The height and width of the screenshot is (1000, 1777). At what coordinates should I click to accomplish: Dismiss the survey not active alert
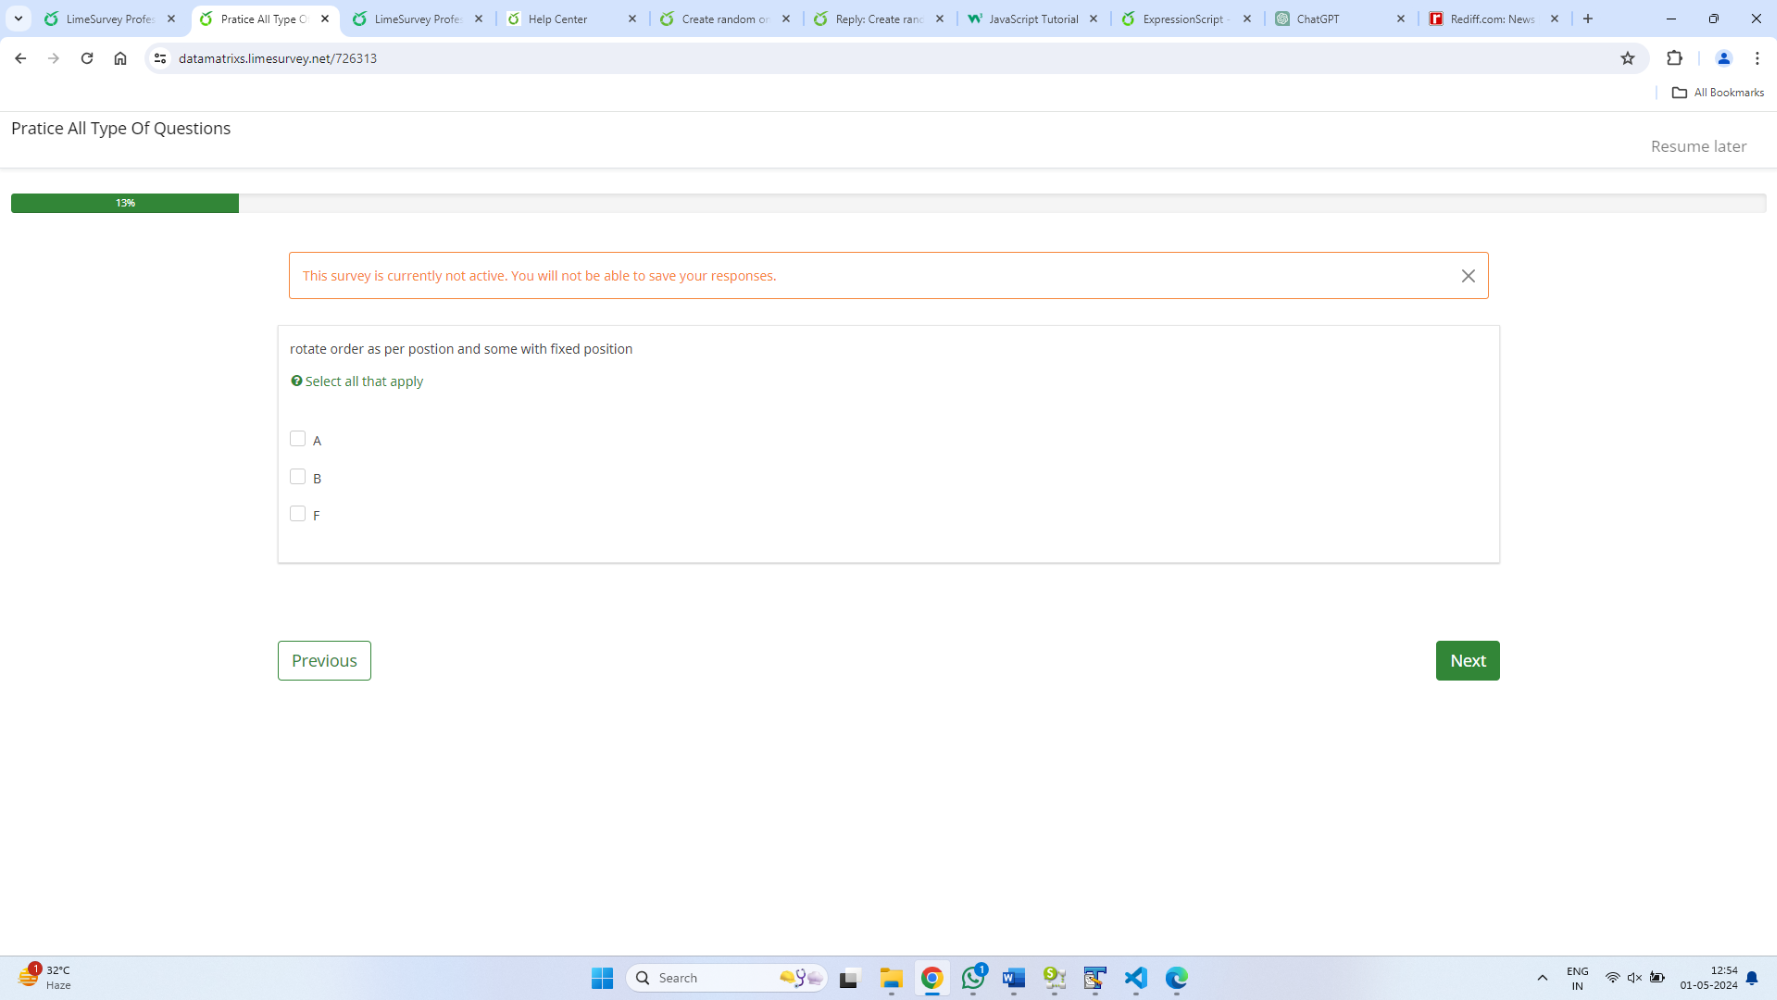(x=1467, y=276)
